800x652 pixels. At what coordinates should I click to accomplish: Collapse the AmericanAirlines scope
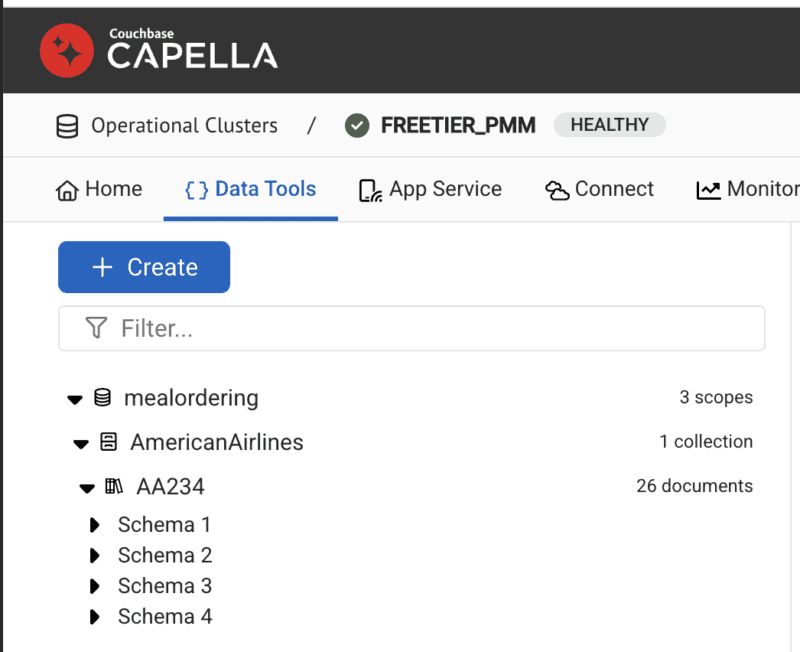(x=81, y=444)
